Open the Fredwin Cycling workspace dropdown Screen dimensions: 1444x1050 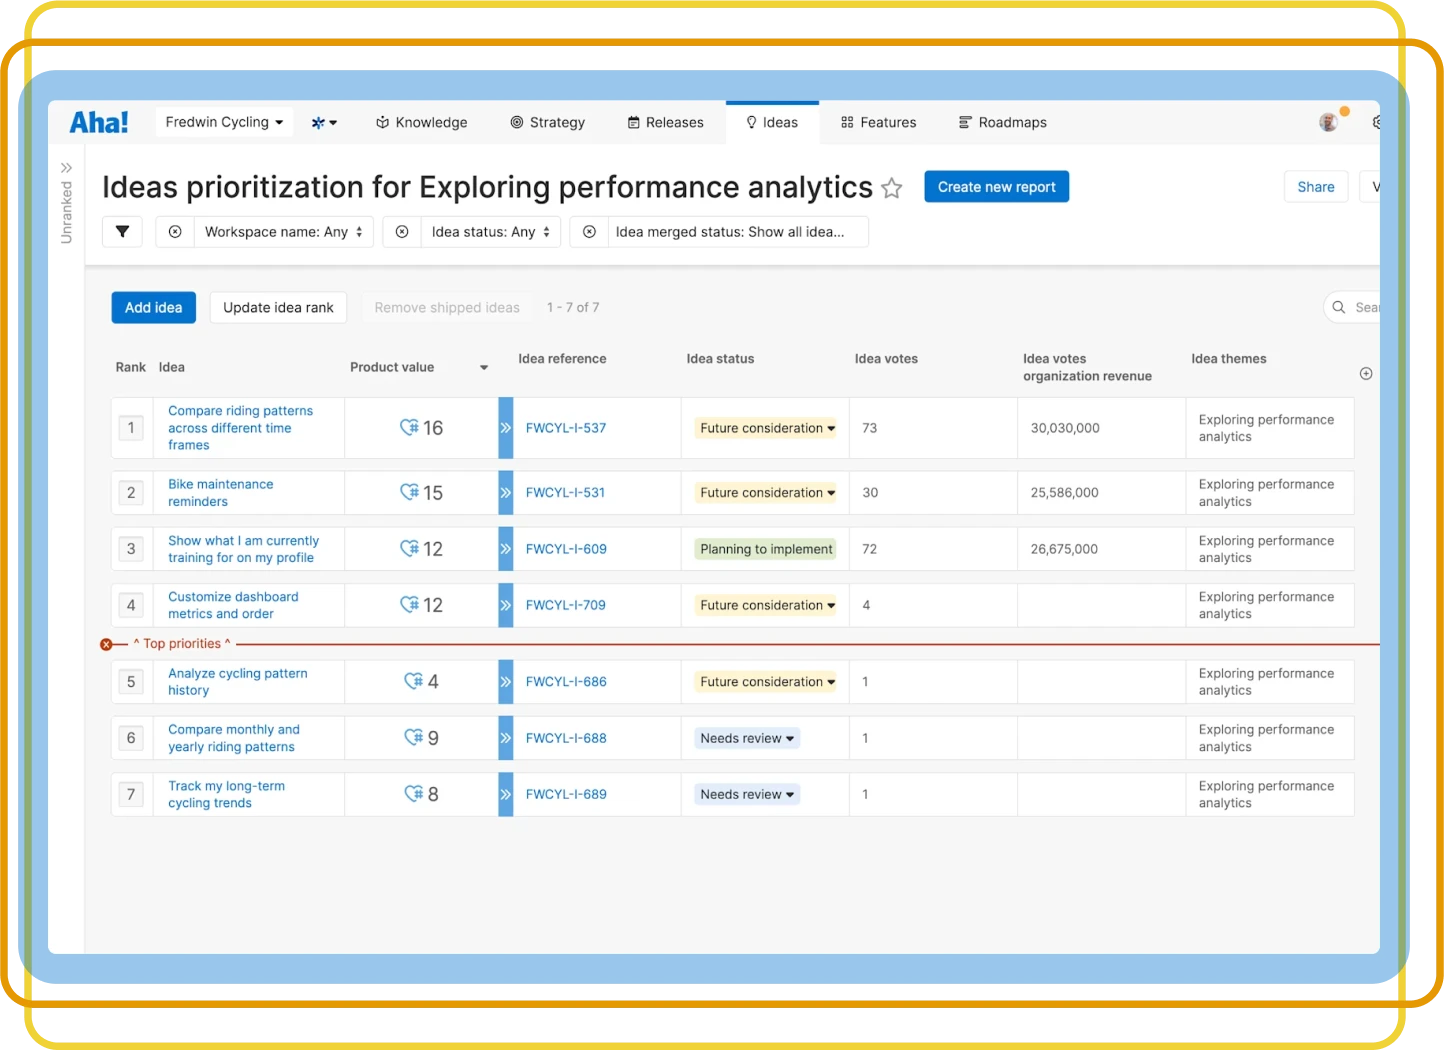[x=224, y=122]
